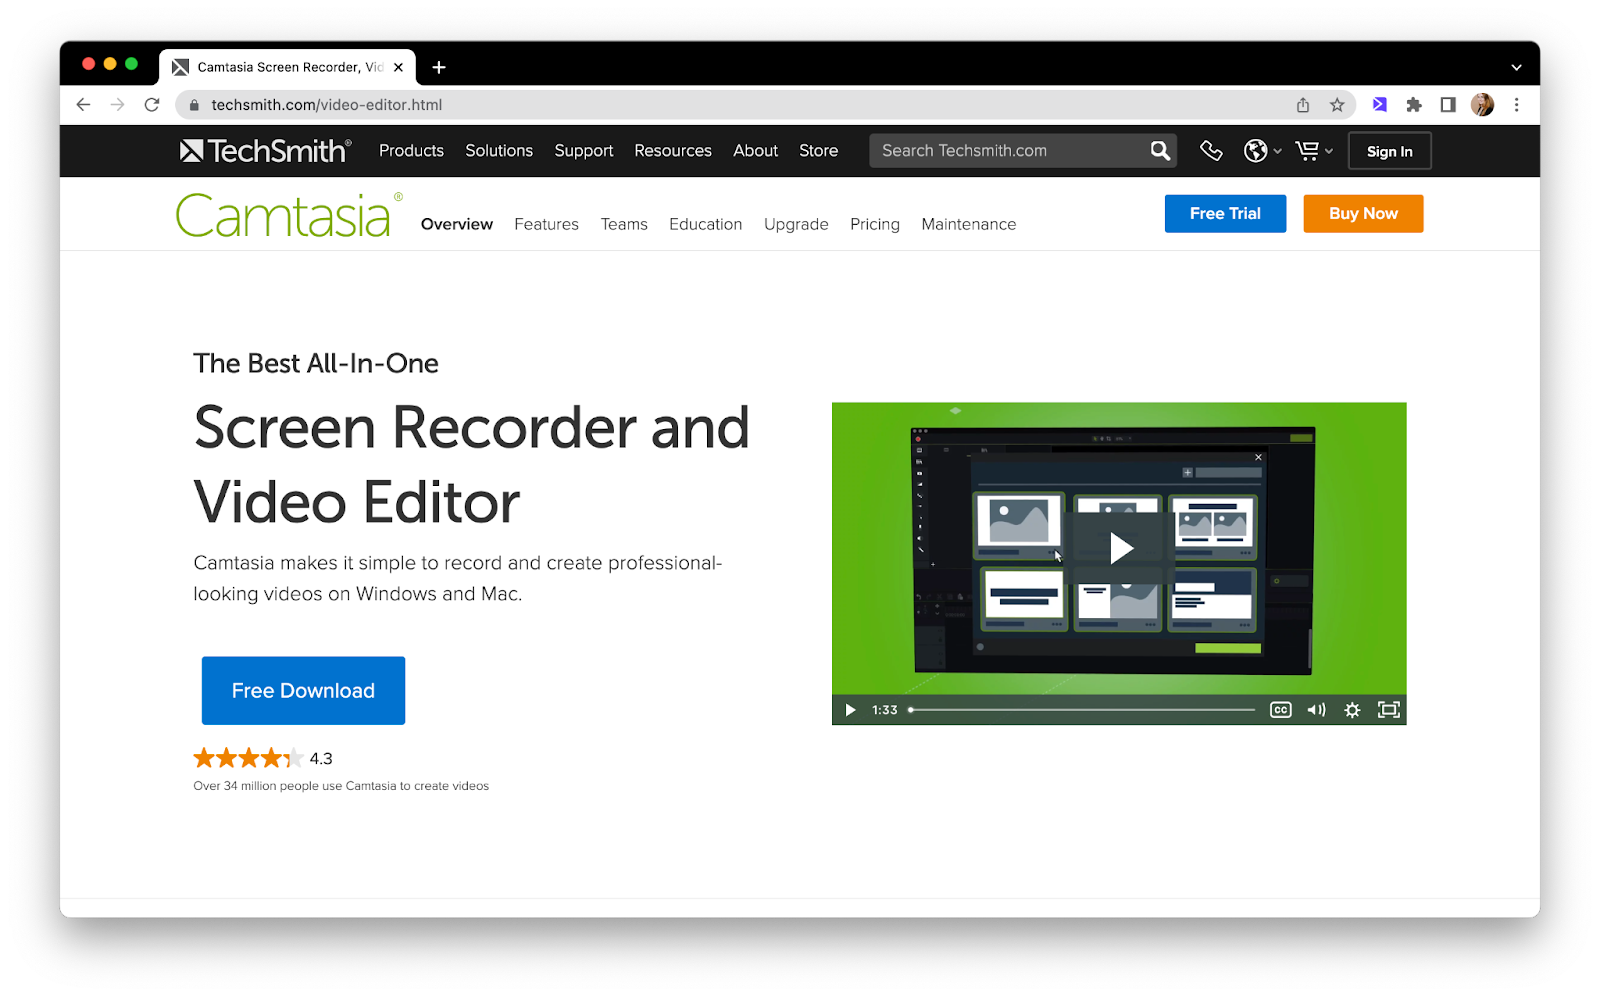Bookmark this page with the star icon
Screen dimensions: 1600x997
(1337, 105)
